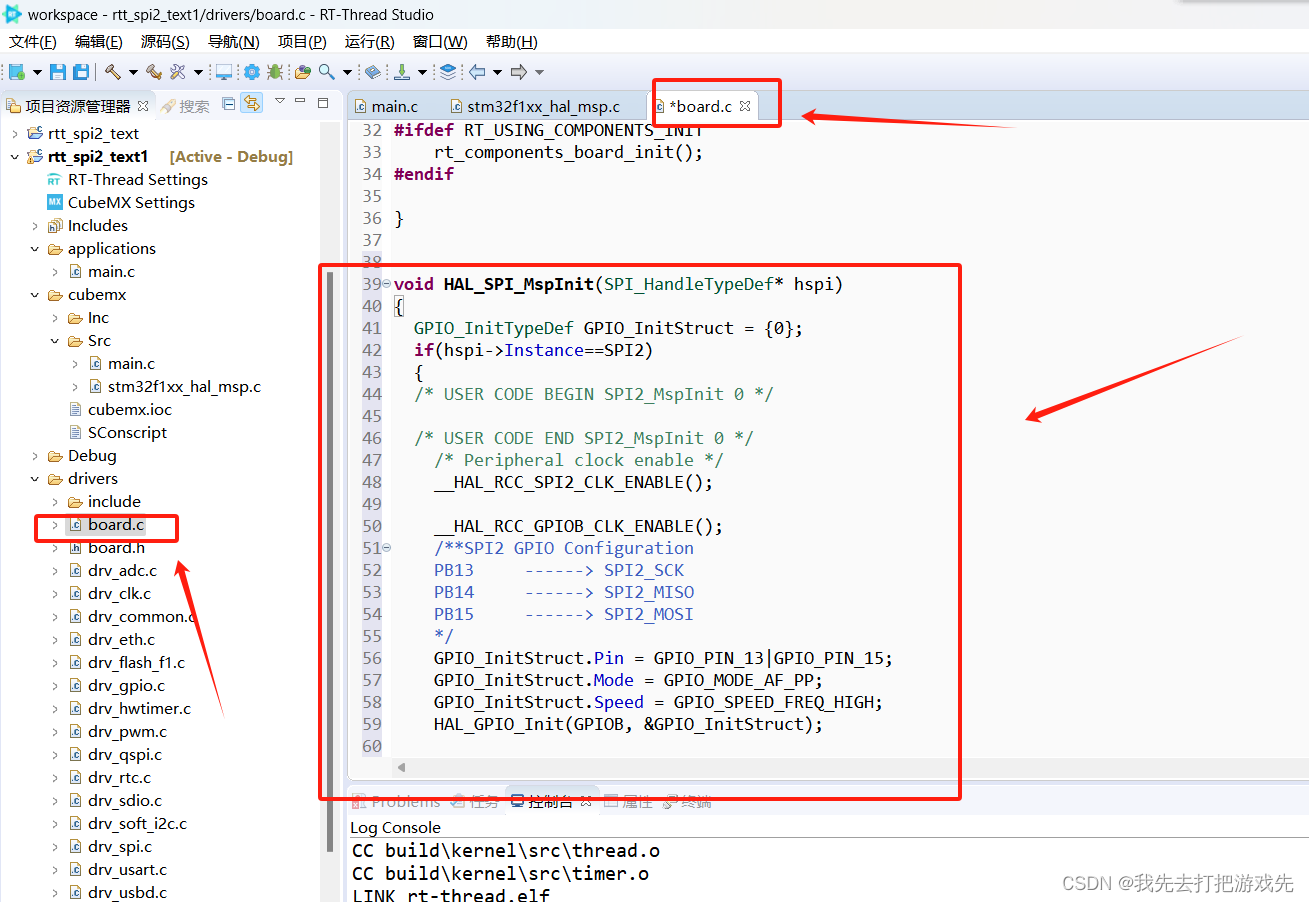
Task: Open the 窗口(W) menu
Action: click(440, 41)
